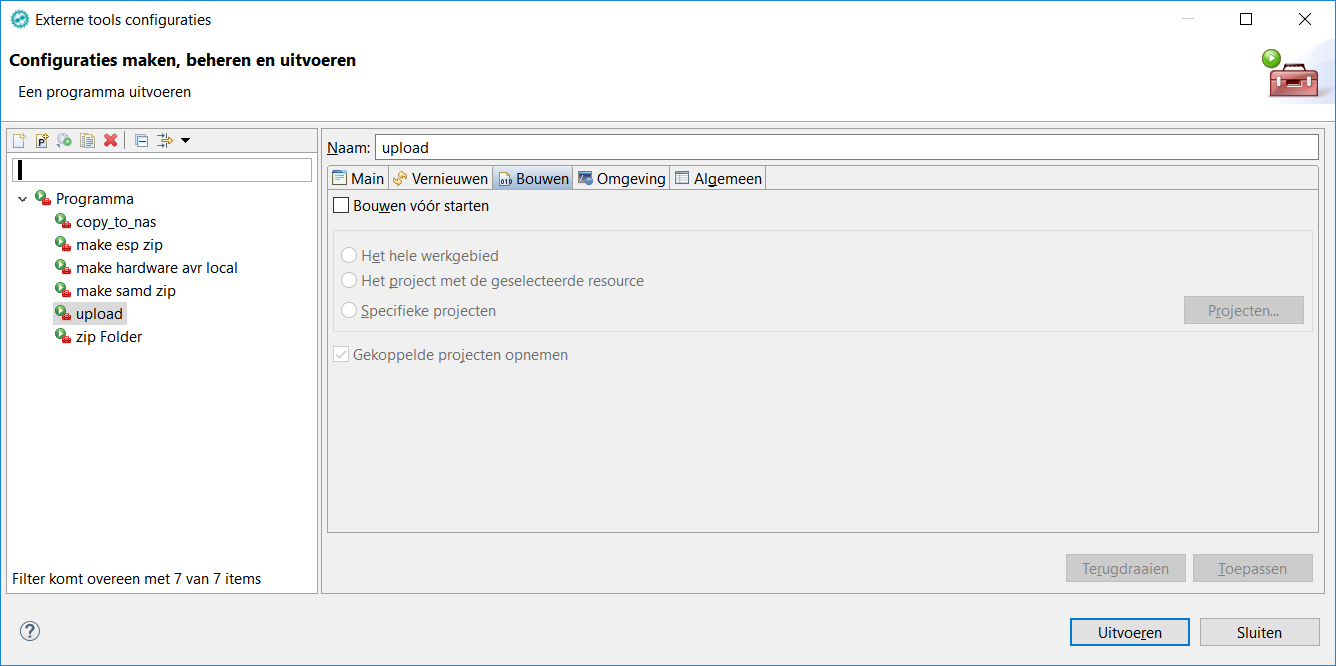Close the dialog with the Sluiten button
Image resolution: width=1336 pixels, height=666 pixels.
1259,631
